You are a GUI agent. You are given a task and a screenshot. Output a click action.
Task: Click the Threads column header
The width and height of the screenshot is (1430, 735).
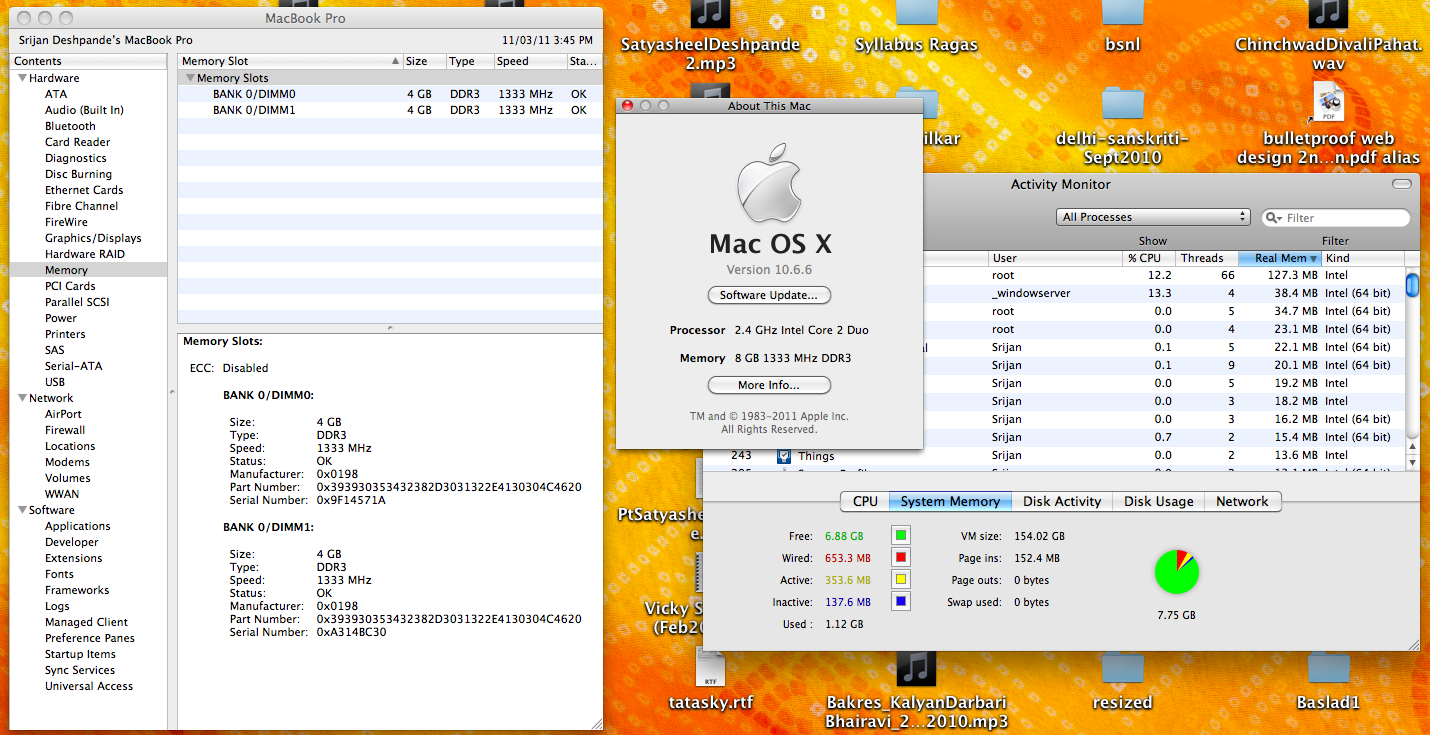pyautogui.click(x=1206, y=258)
